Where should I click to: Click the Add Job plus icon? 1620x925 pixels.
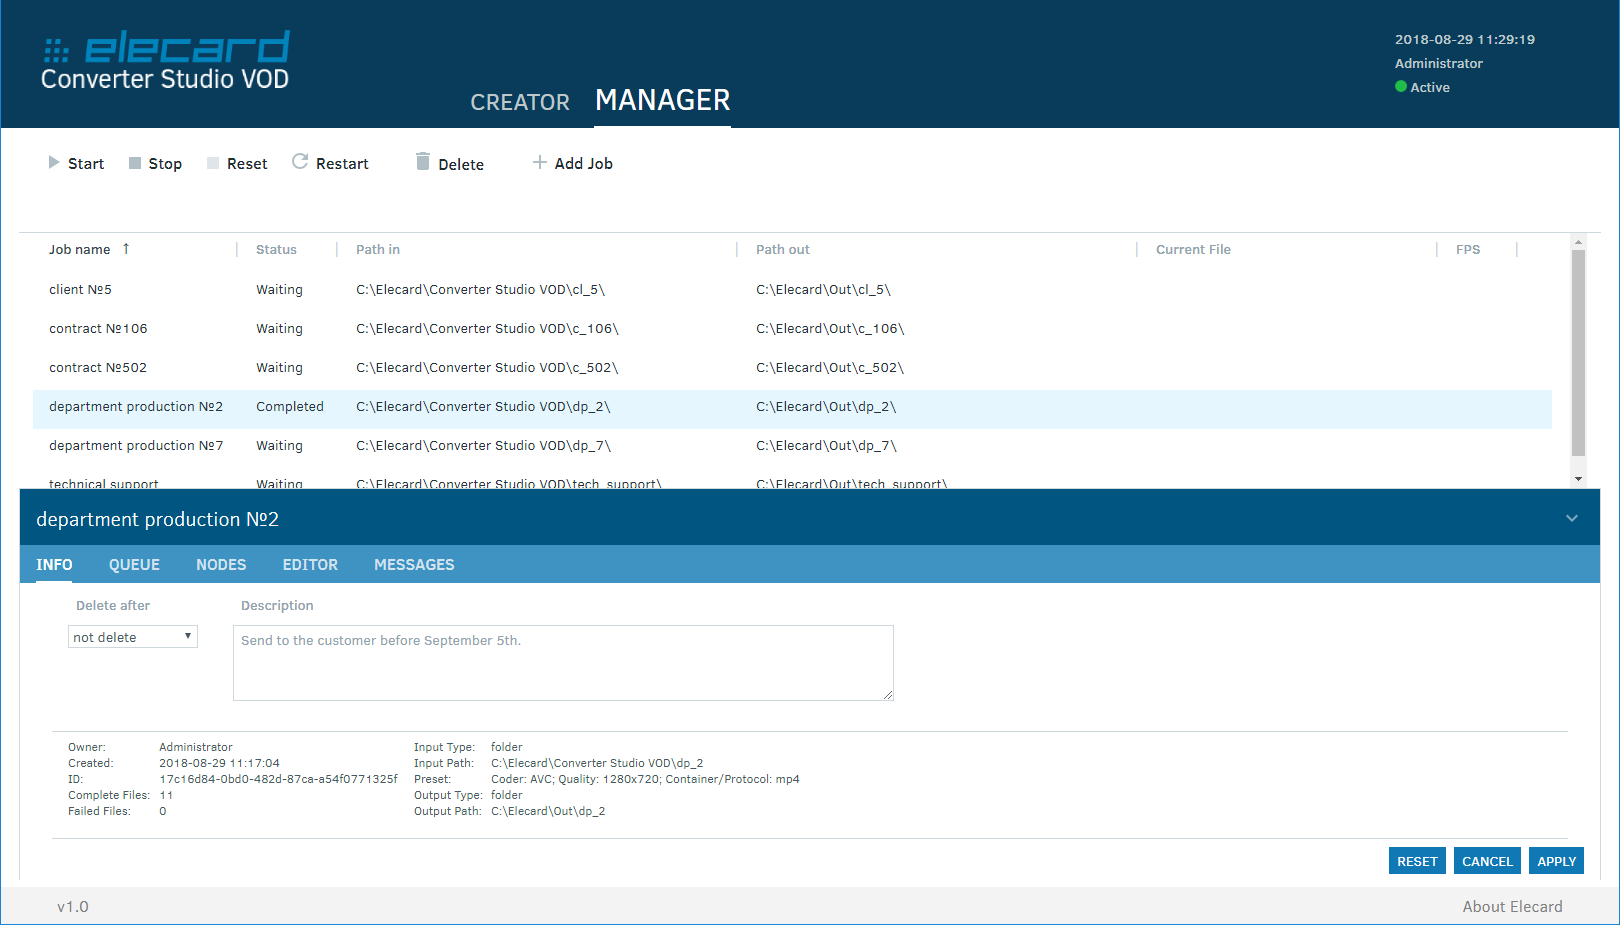pyautogui.click(x=540, y=162)
